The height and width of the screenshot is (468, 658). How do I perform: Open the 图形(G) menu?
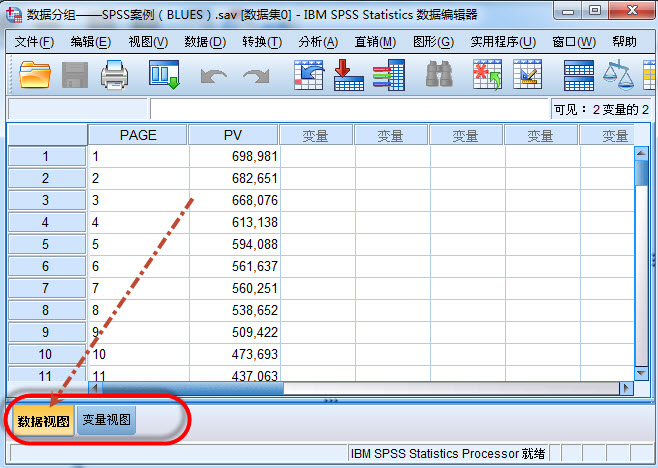click(x=433, y=42)
